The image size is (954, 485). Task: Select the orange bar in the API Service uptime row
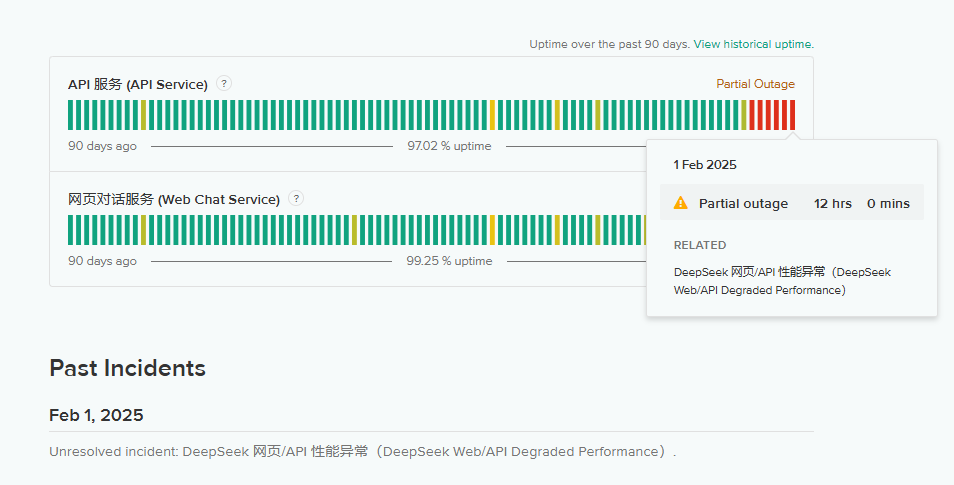coord(492,115)
